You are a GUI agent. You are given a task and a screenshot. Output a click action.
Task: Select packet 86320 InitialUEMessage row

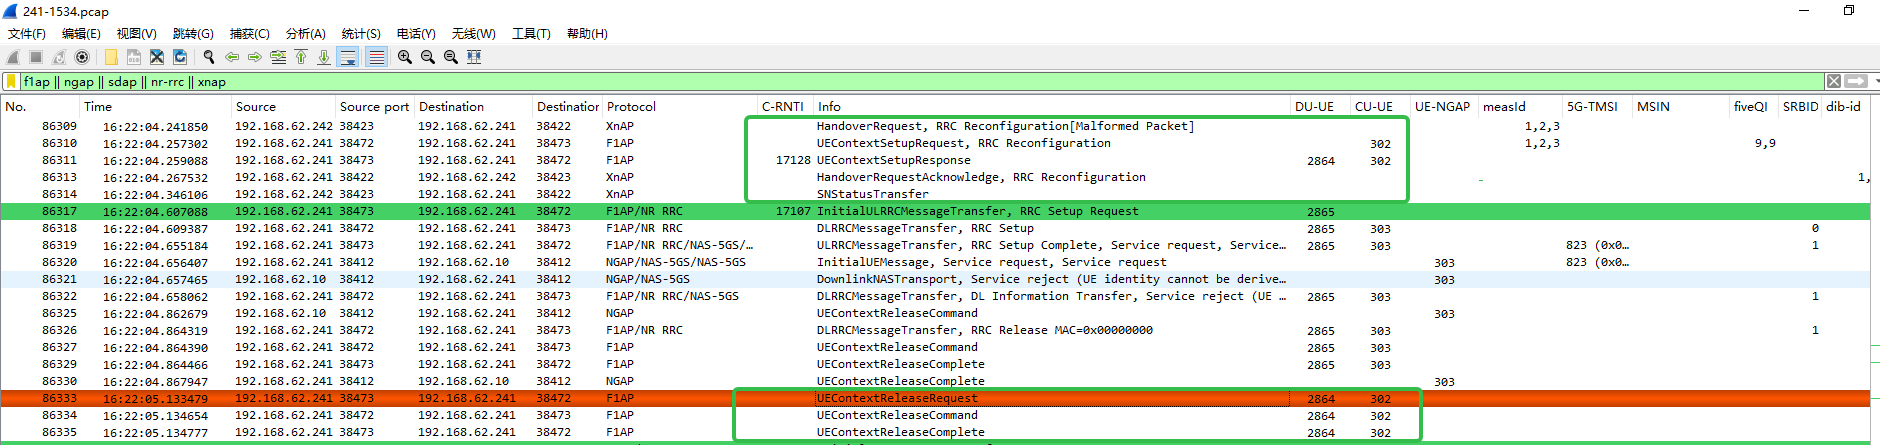click(x=935, y=262)
